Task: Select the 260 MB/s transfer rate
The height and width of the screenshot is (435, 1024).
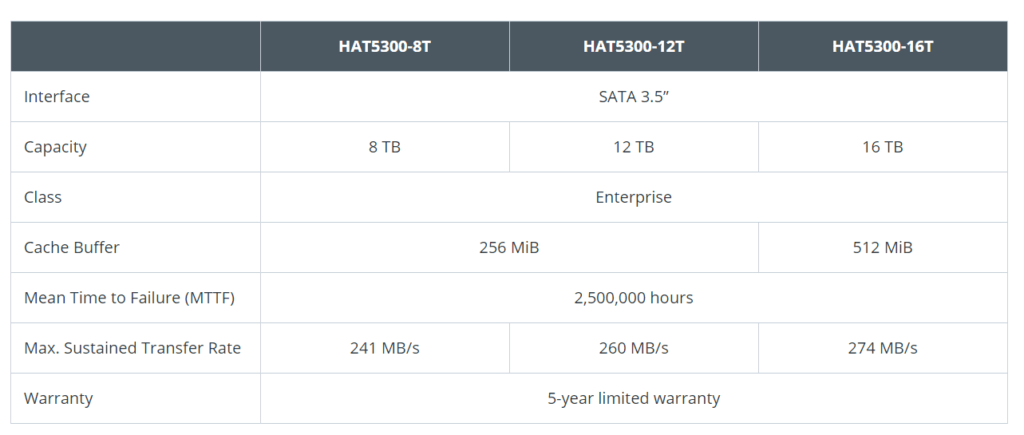Action: [x=633, y=348]
